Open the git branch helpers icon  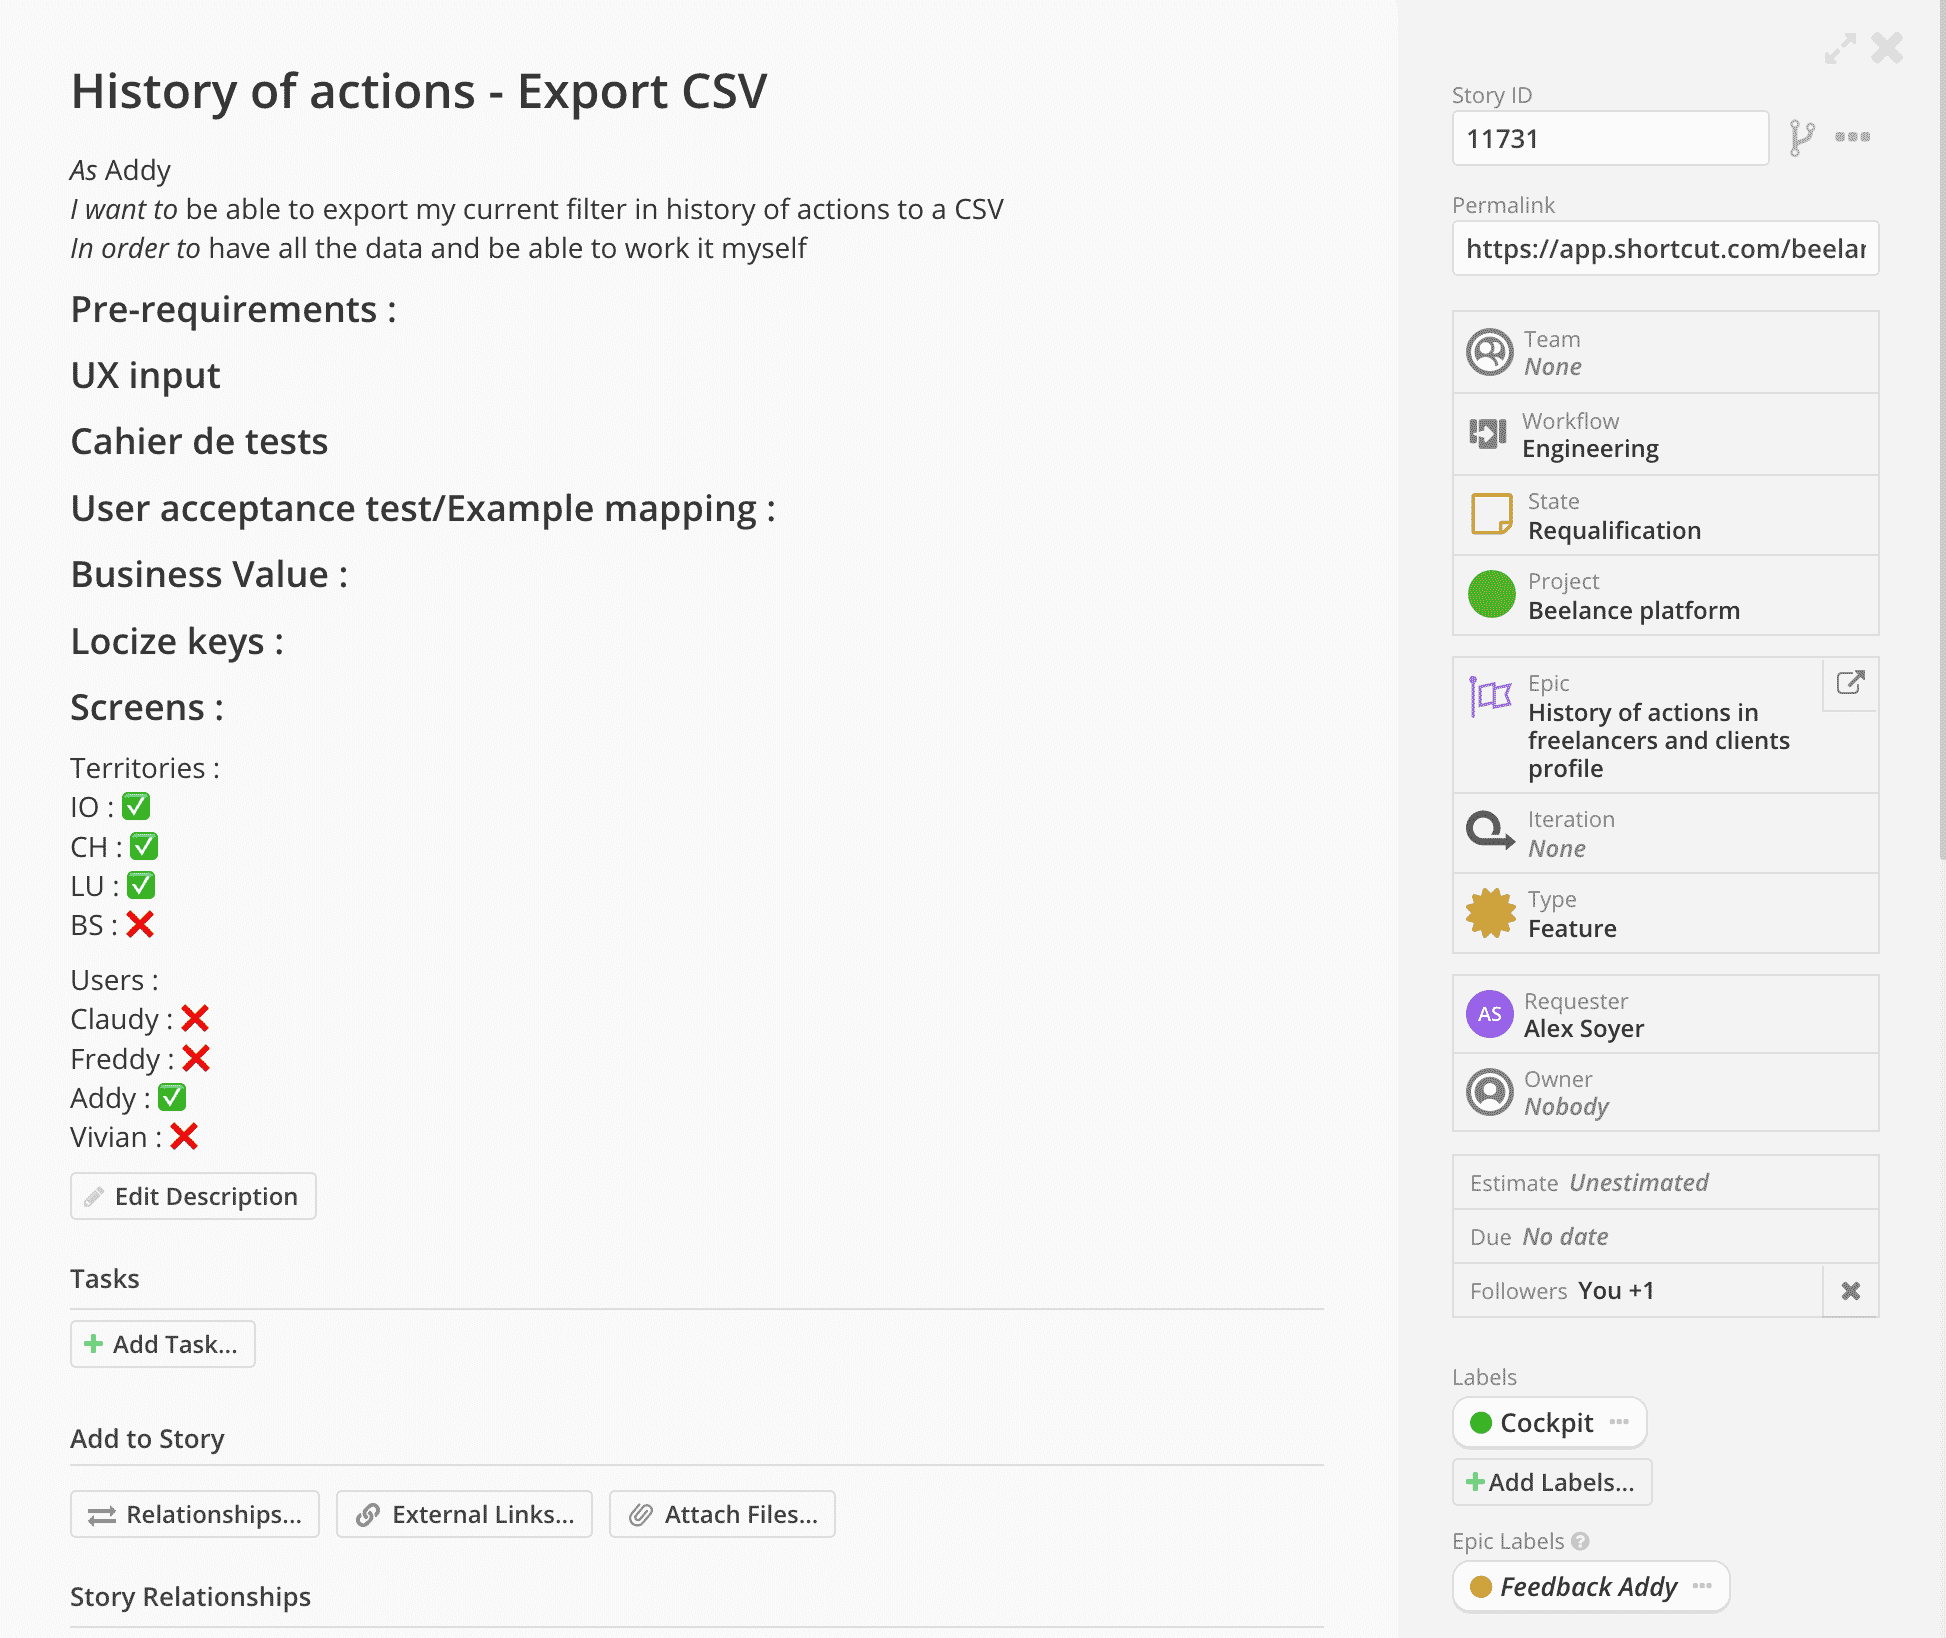(x=1802, y=138)
